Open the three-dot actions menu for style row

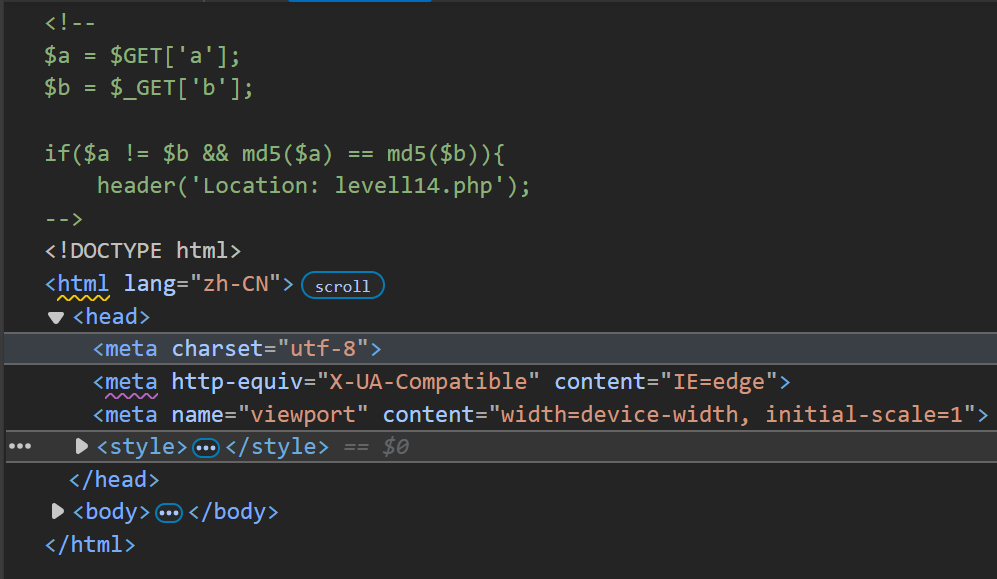(20, 446)
